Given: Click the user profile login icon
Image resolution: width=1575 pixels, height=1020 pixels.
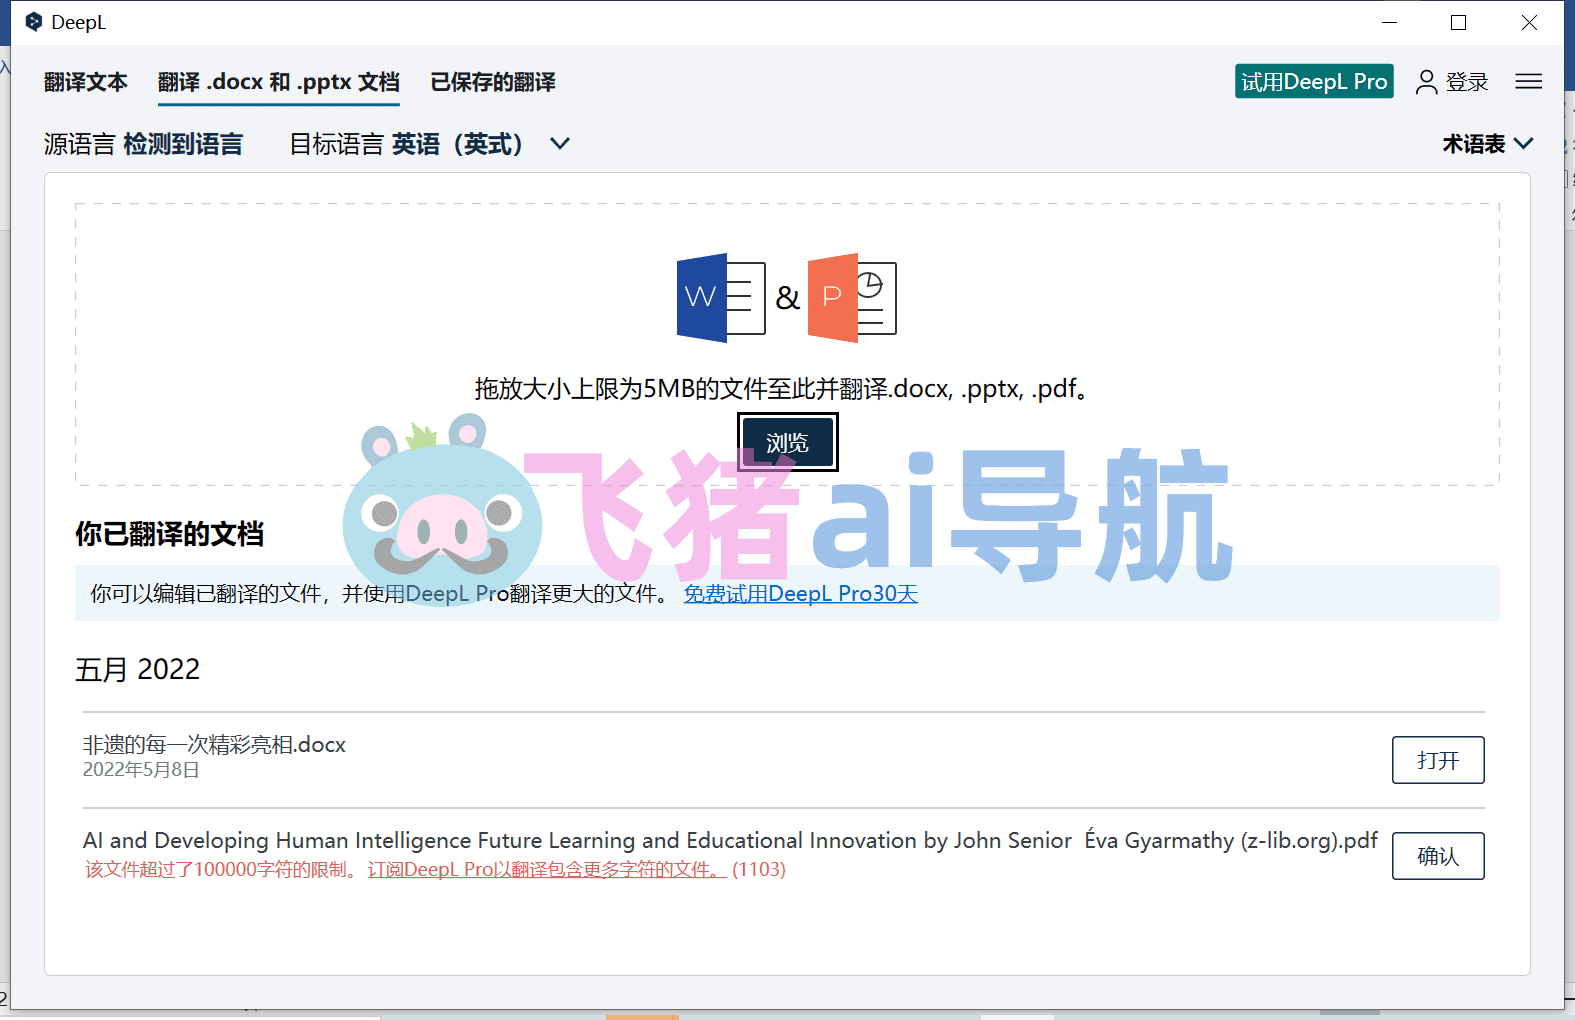Looking at the screenshot, I should point(1426,82).
